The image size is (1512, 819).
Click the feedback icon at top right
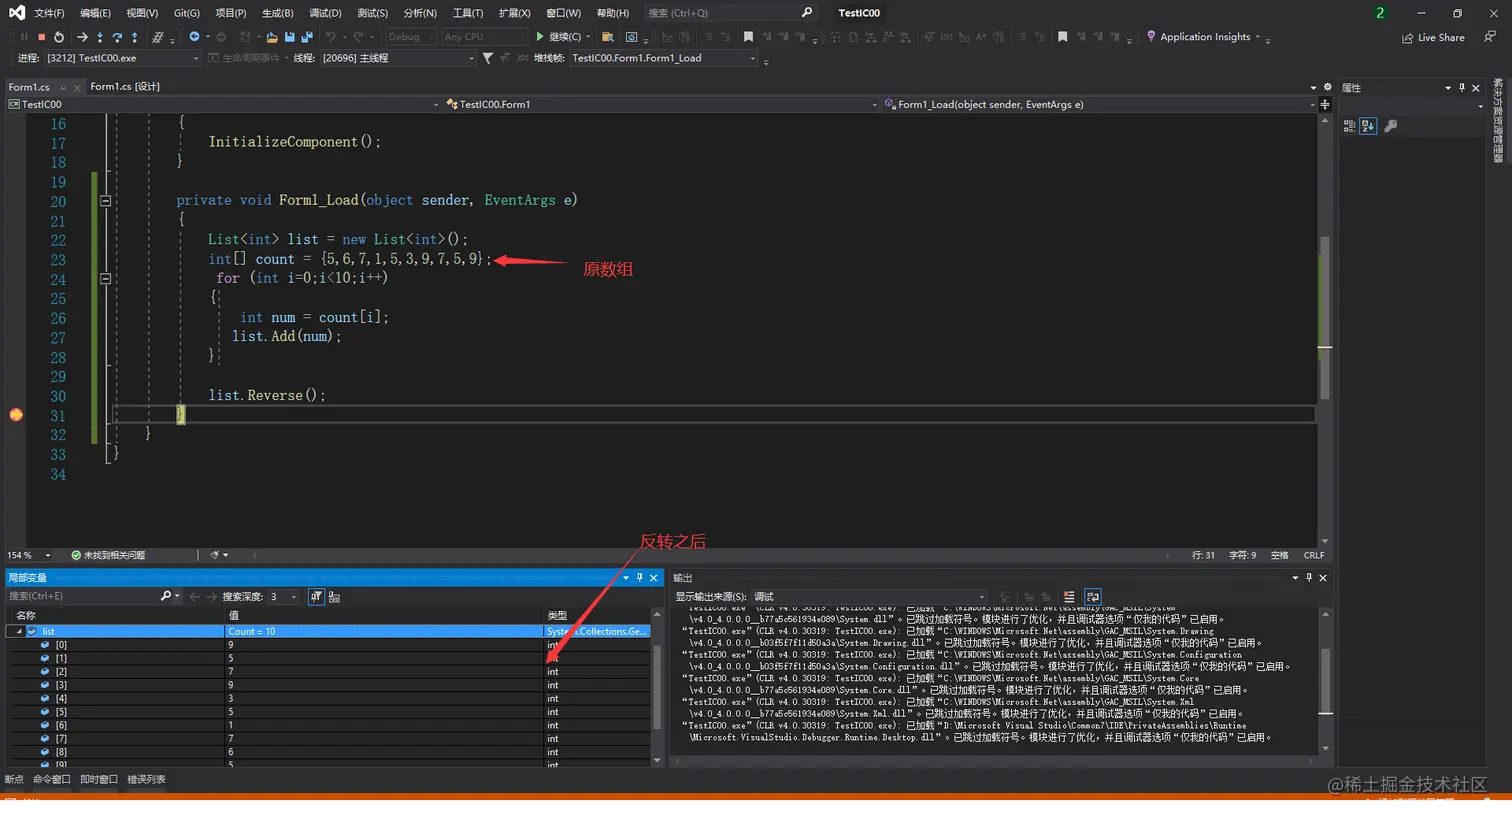tap(1490, 37)
